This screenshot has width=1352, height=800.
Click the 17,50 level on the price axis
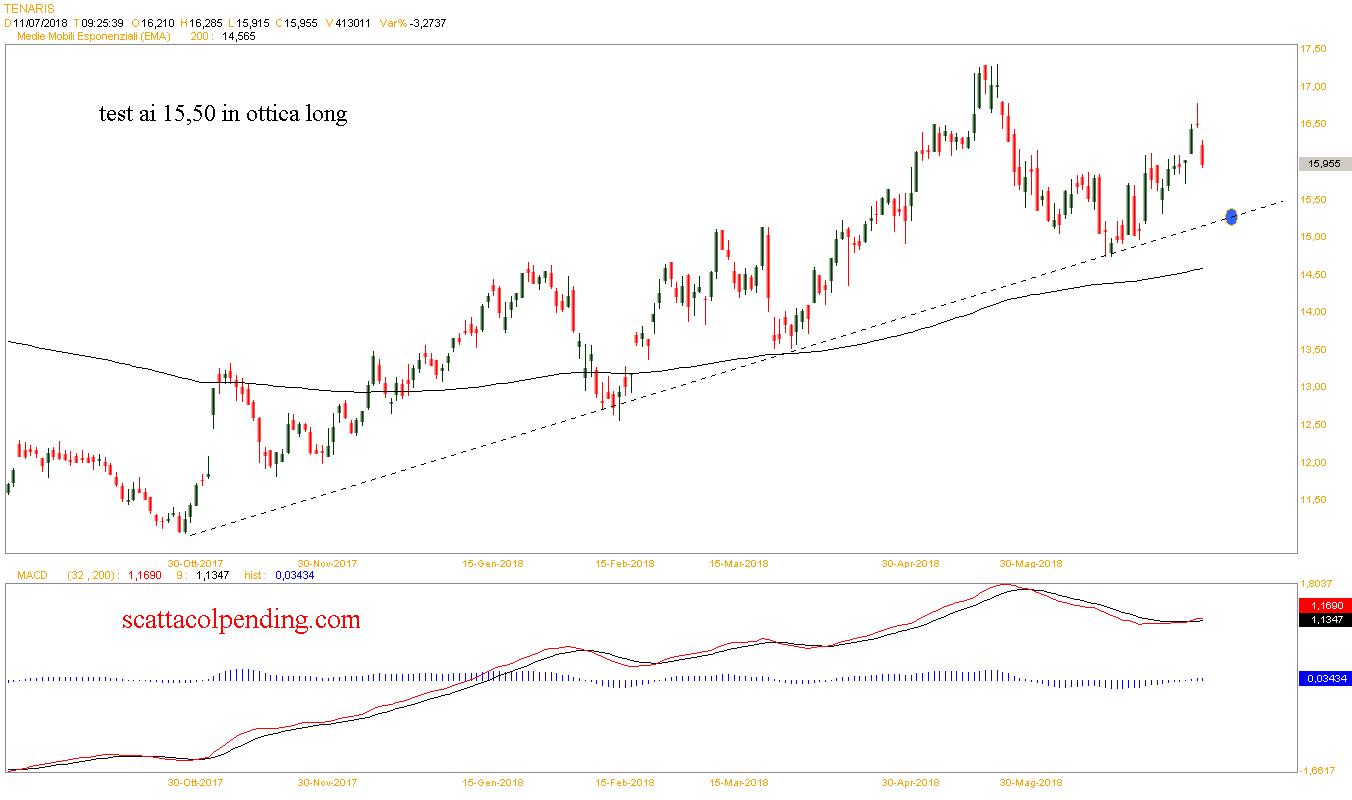1312,48
